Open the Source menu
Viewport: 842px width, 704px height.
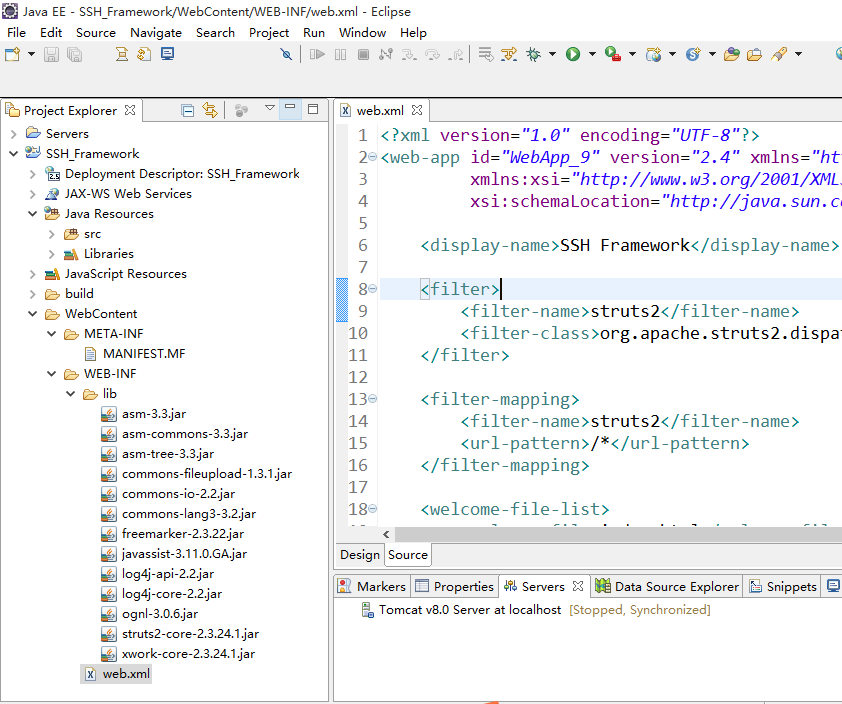(x=96, y=33)
